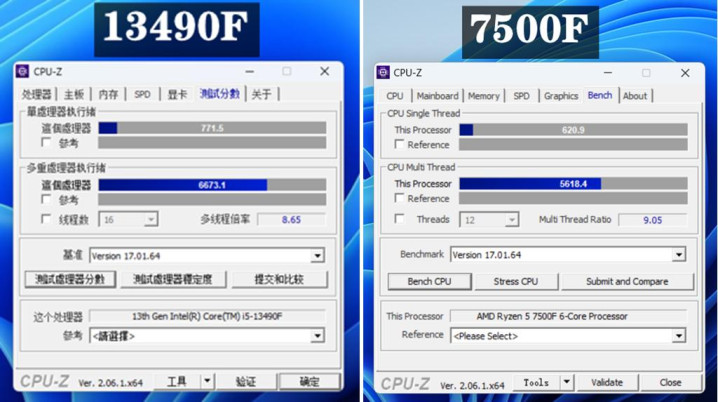Expand Tools arrow dropdown in right window

click(x=566, y=382)
